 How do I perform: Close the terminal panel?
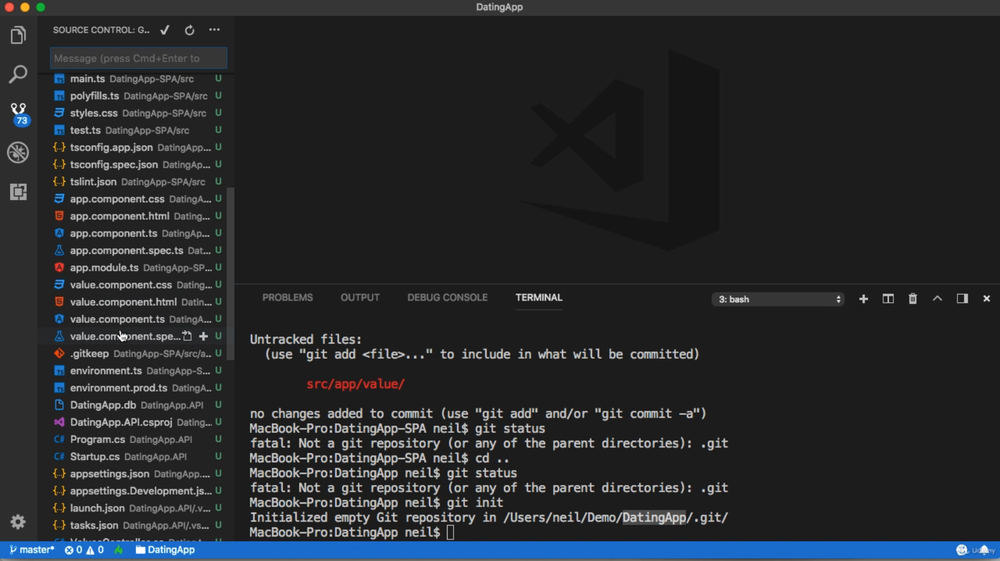(987, 299)
